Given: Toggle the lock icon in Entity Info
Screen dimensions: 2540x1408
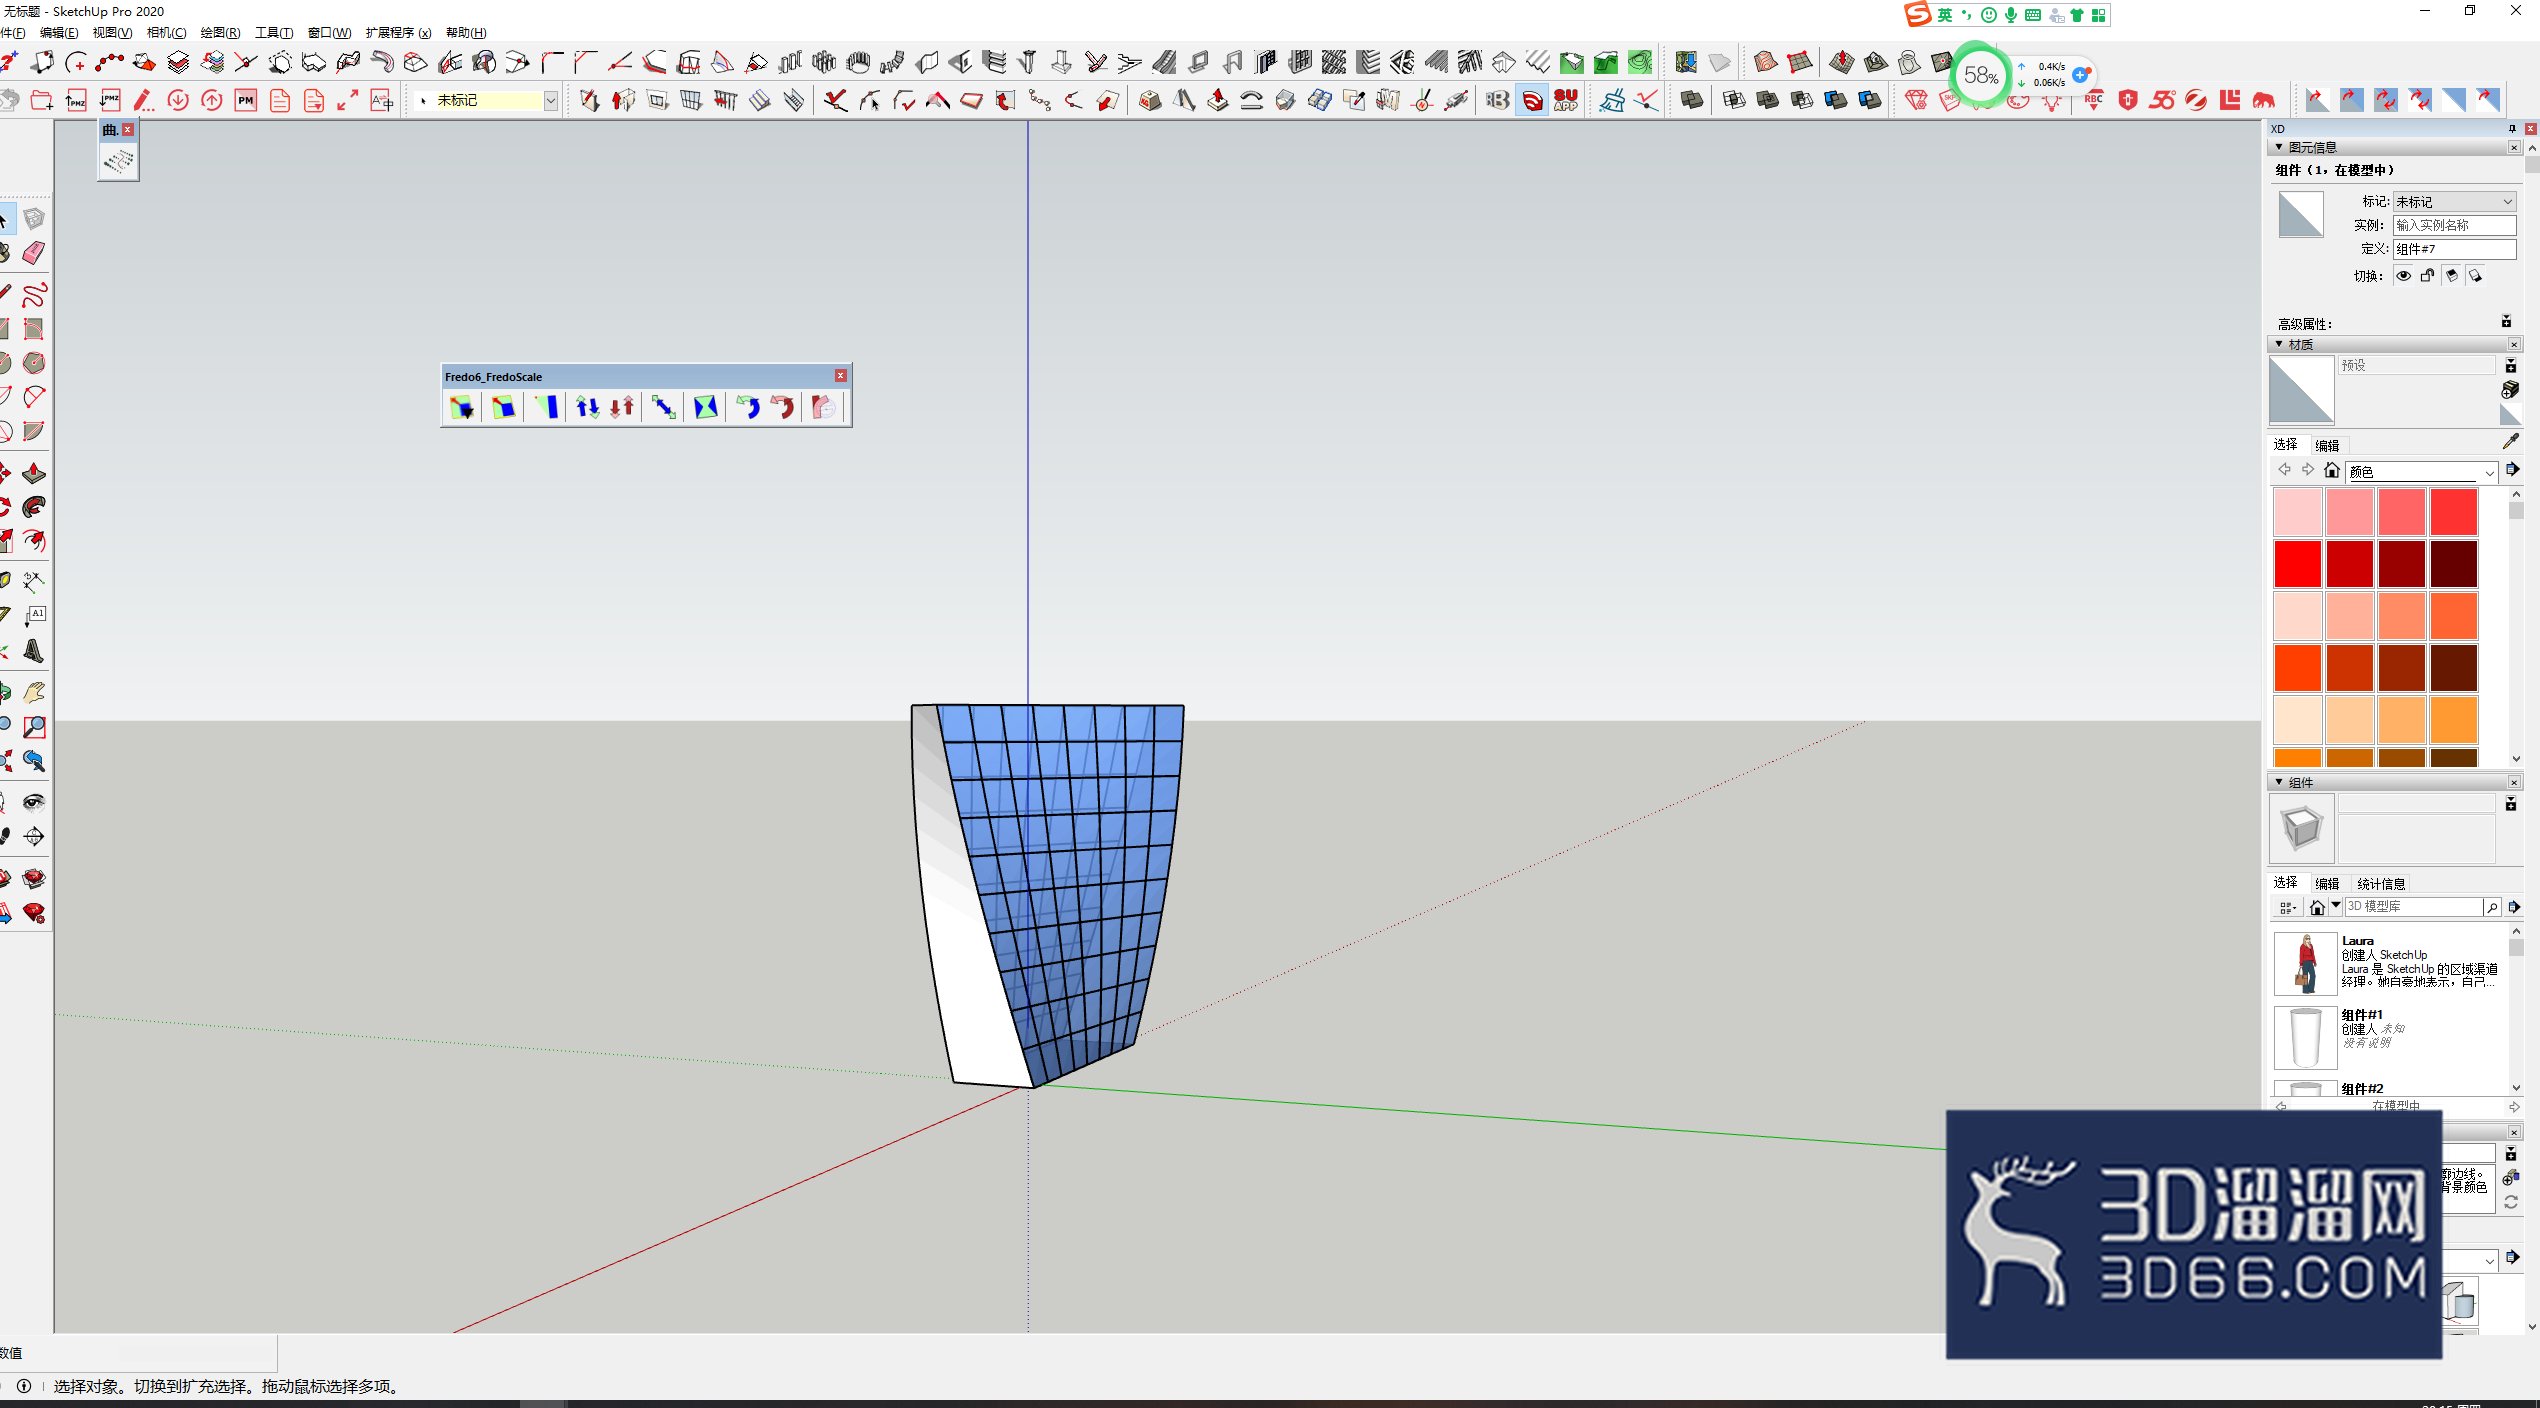Looking at the screenshot, I should (x=2427, y=276).
